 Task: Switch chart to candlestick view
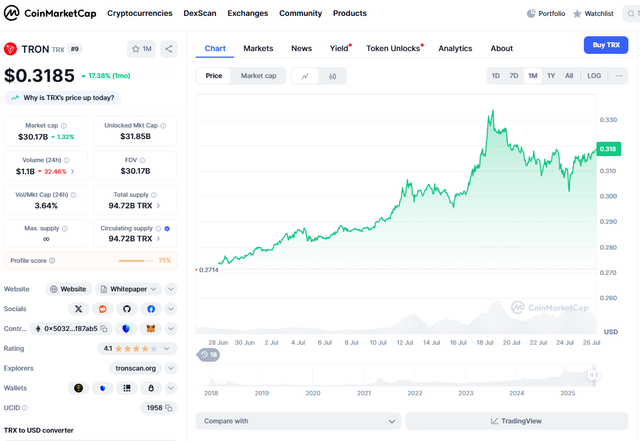pyautogui.click(x=333, y=76)
